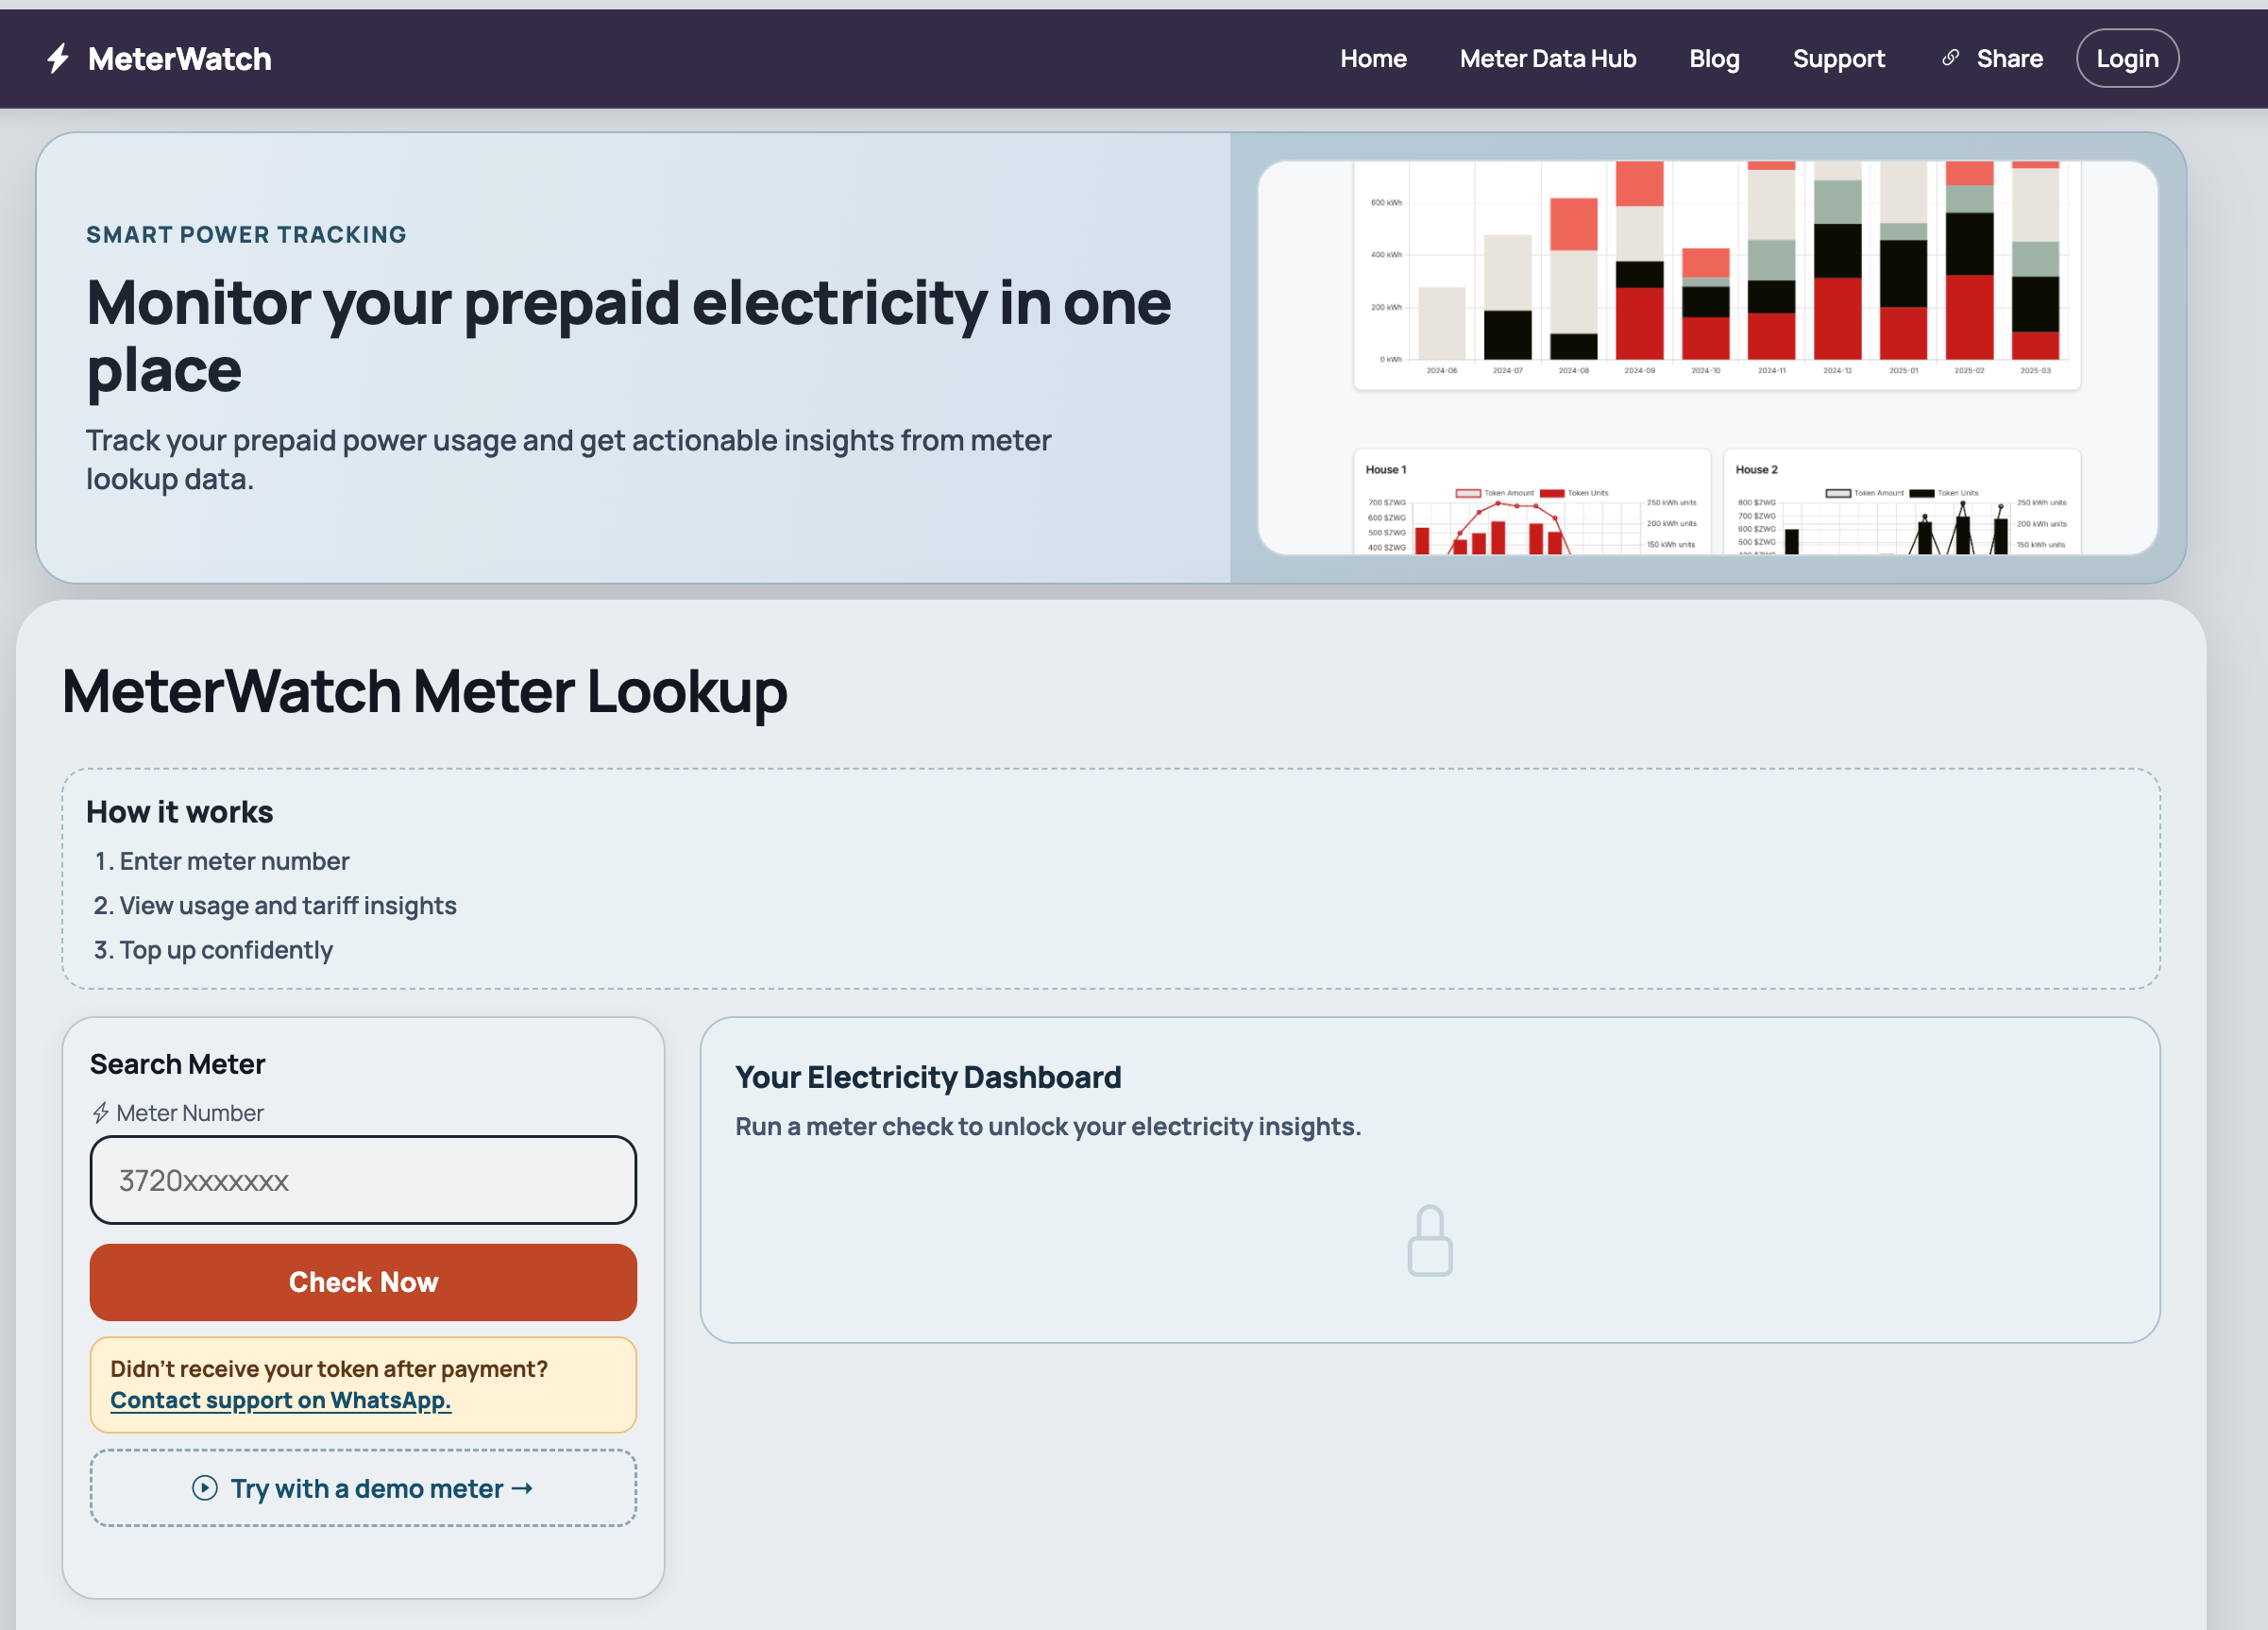Screen dimensions: 2268x1630
Task: Open the Blog page
Action: (1714, 59)
